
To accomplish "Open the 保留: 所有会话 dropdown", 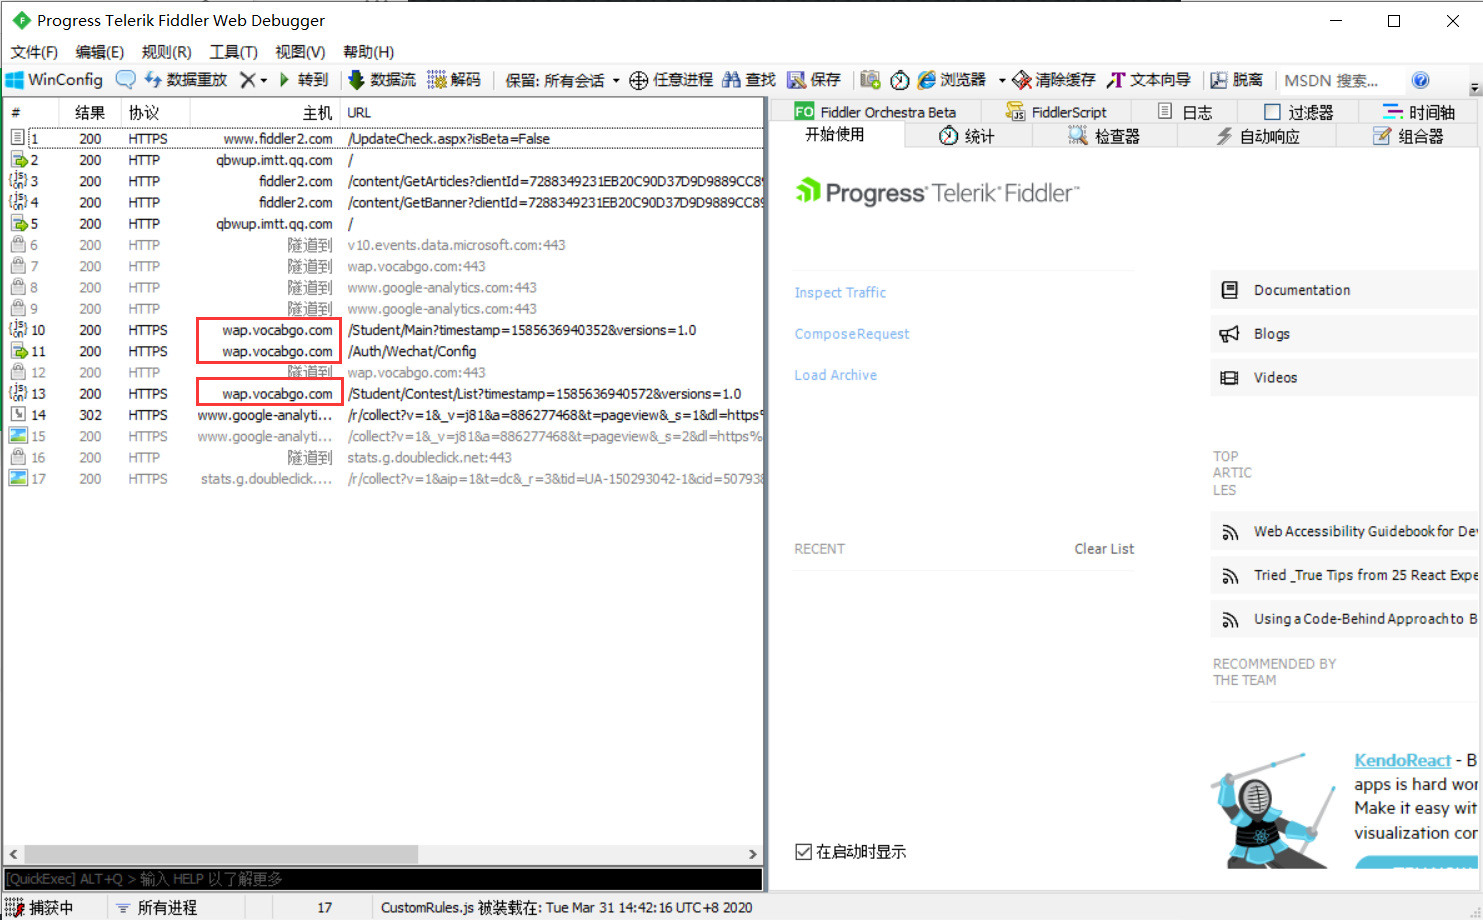I will [x=562, y=80].
